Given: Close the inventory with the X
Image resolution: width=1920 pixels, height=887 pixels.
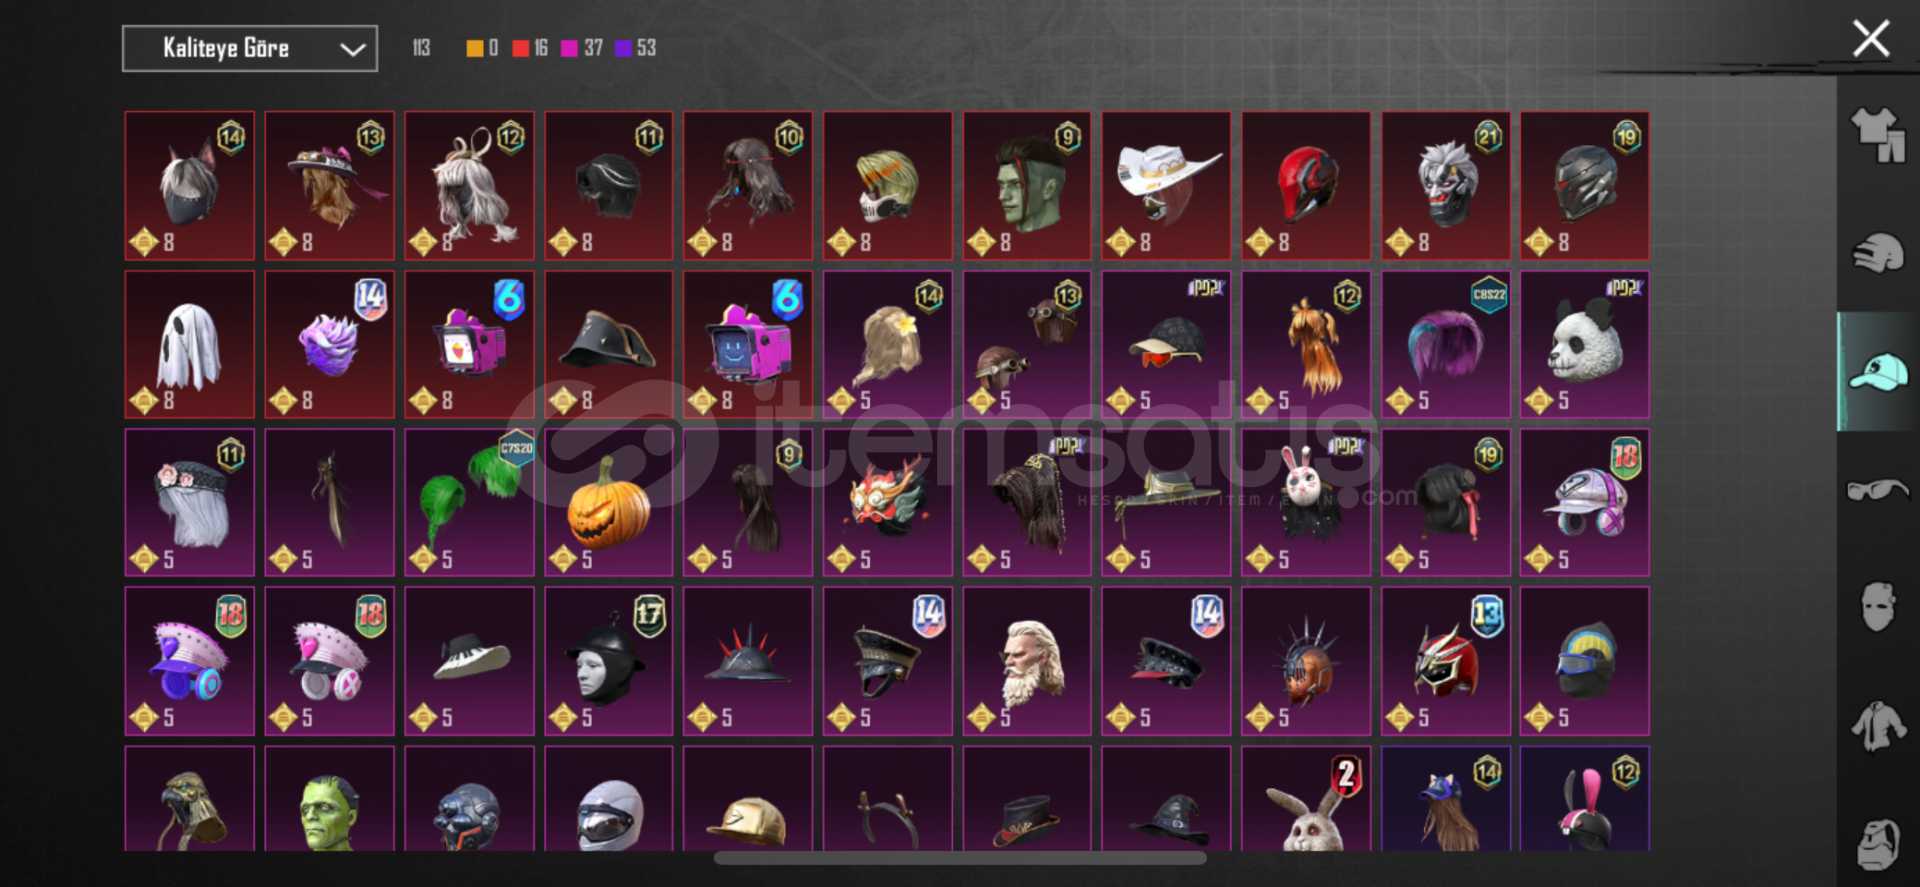Looking at the screenshot, I should [1871, 40].
